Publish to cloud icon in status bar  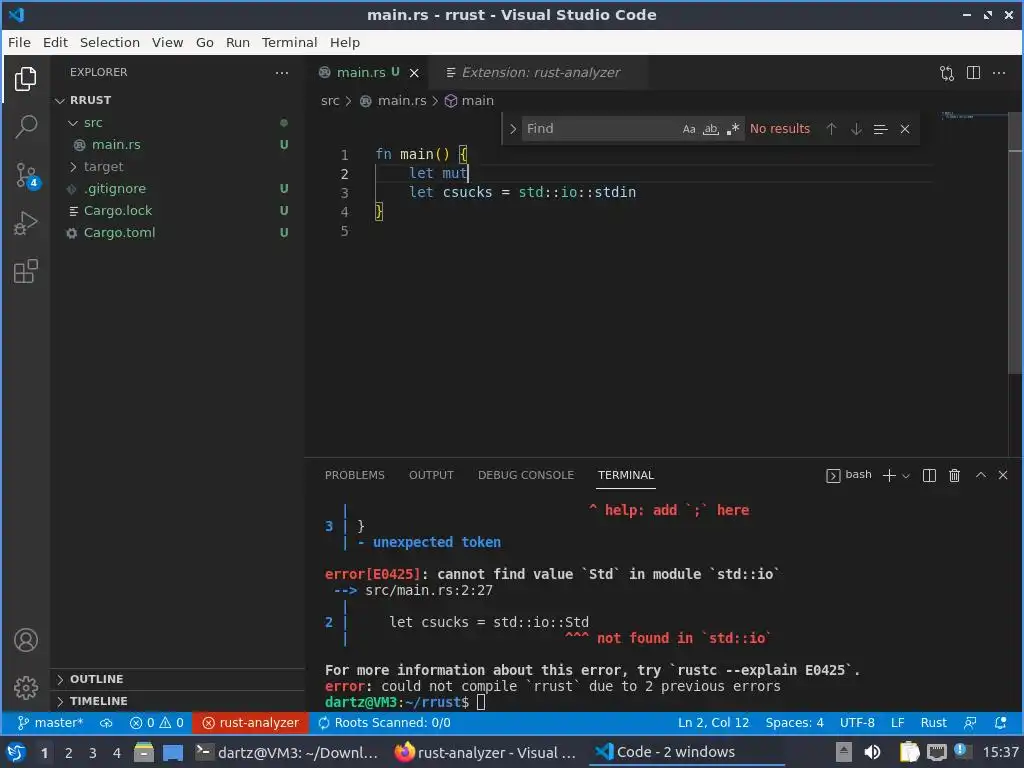[106, 723]
